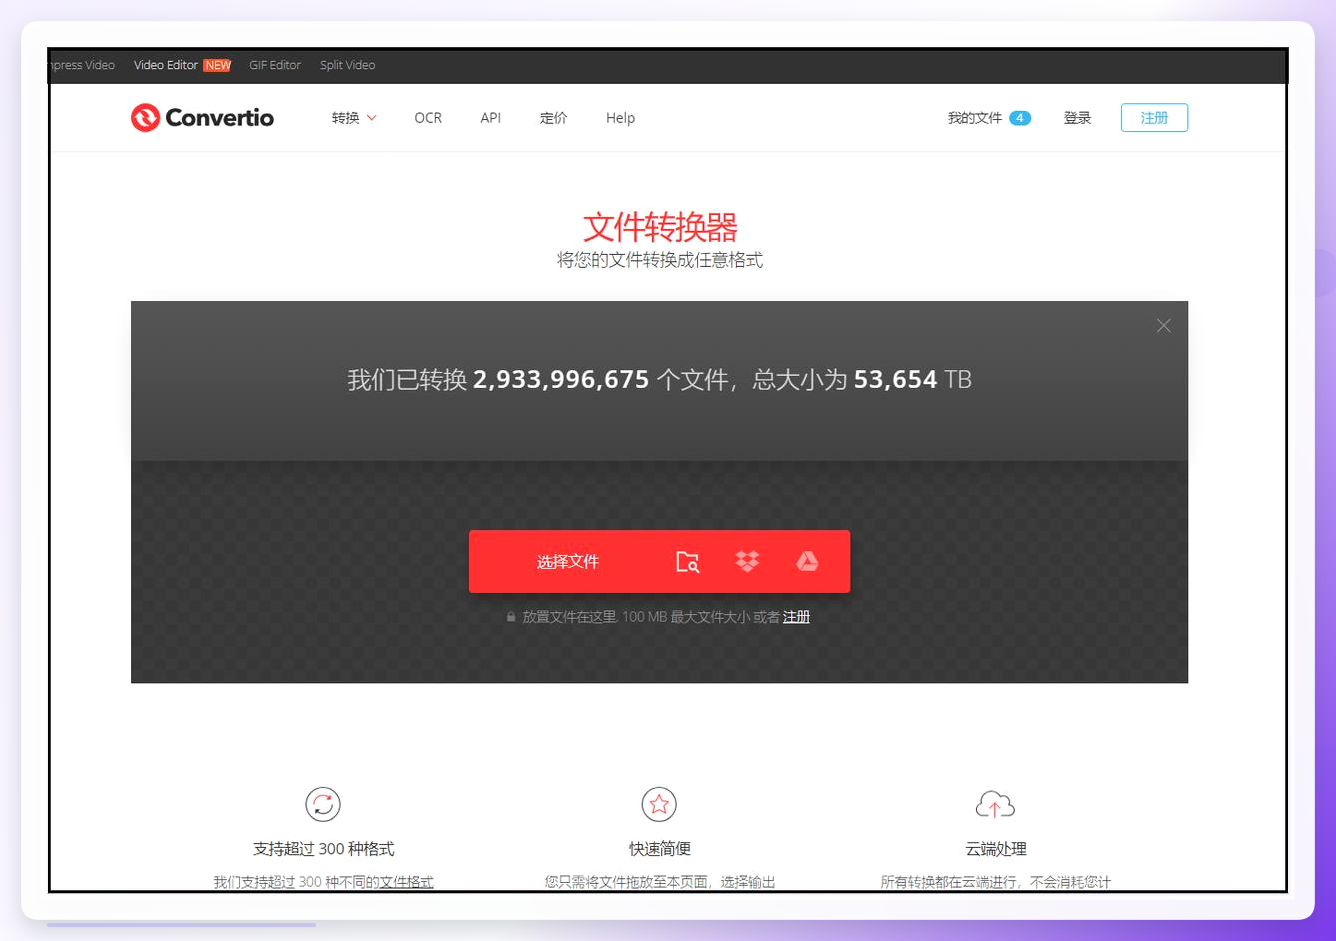The height and width of the screenshot is (941, 1336).
Task: Open the local folder browse icon
Action: (688, 562)
